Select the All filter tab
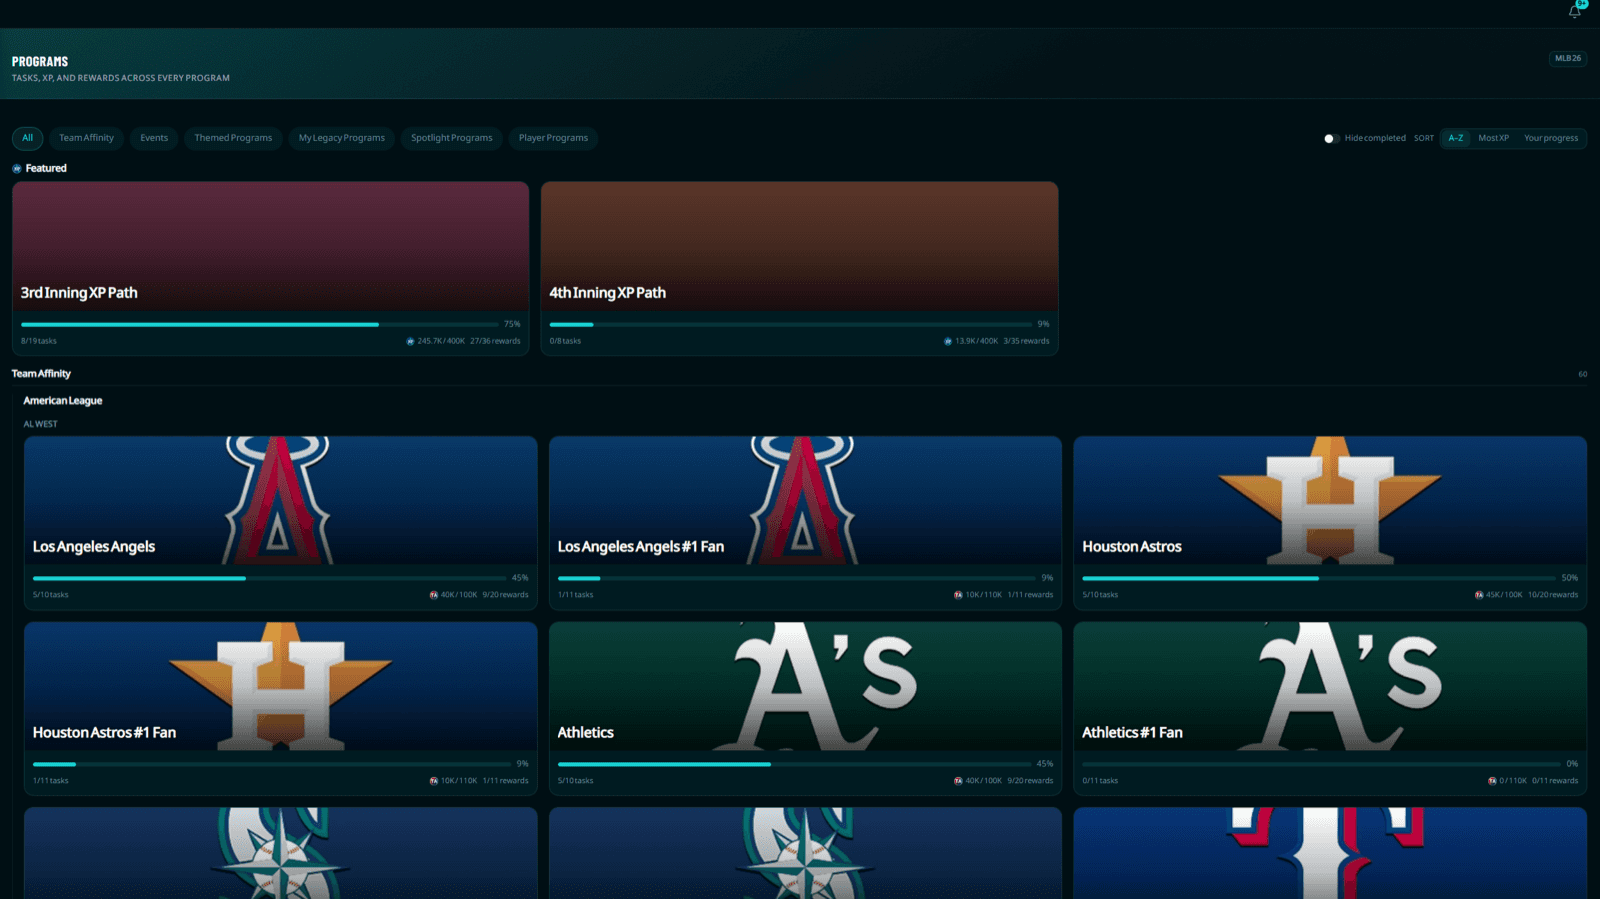 coord(27,138)
